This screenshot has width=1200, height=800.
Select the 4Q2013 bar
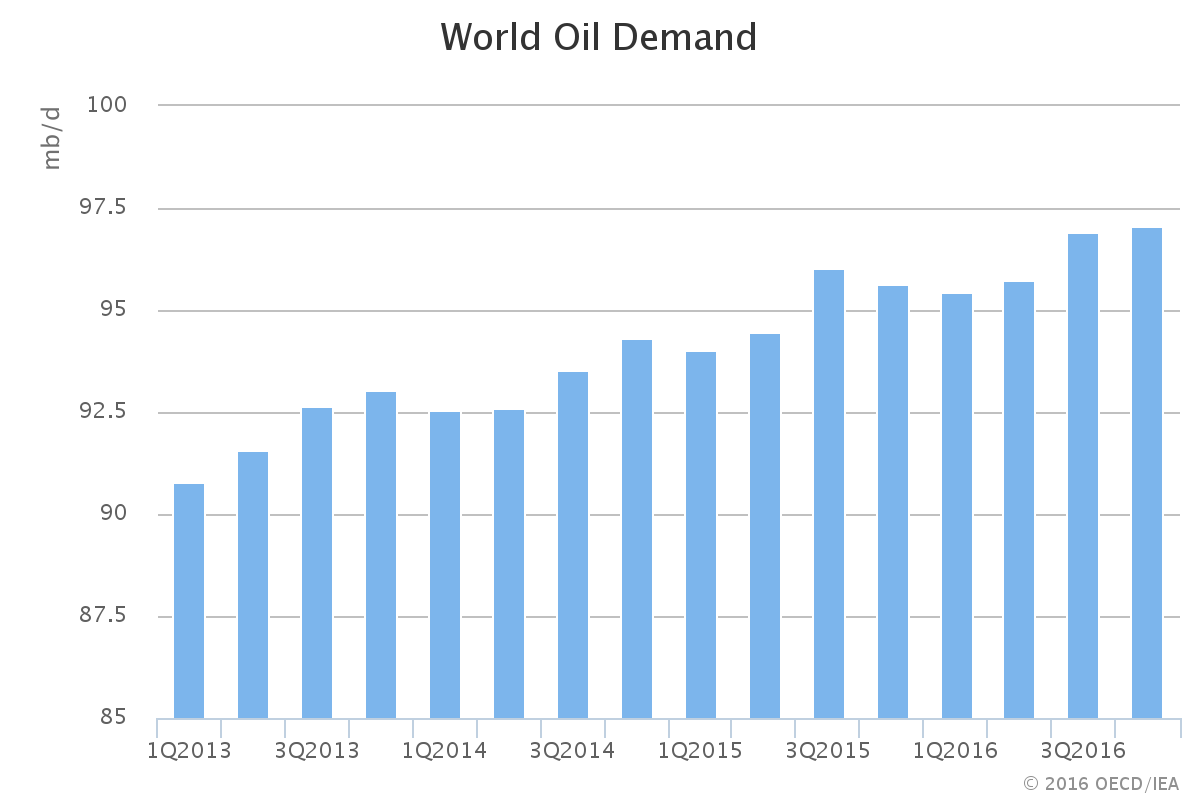[381, 555]
